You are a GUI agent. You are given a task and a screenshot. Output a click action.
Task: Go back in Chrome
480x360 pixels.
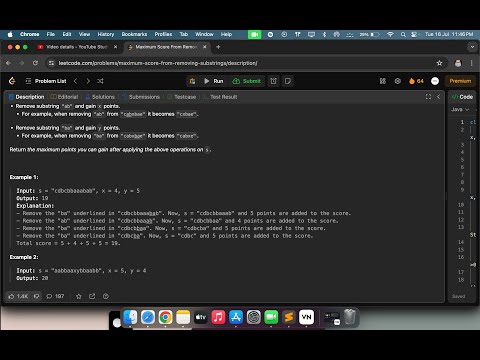pyautogui.click(x=9, y=63)
